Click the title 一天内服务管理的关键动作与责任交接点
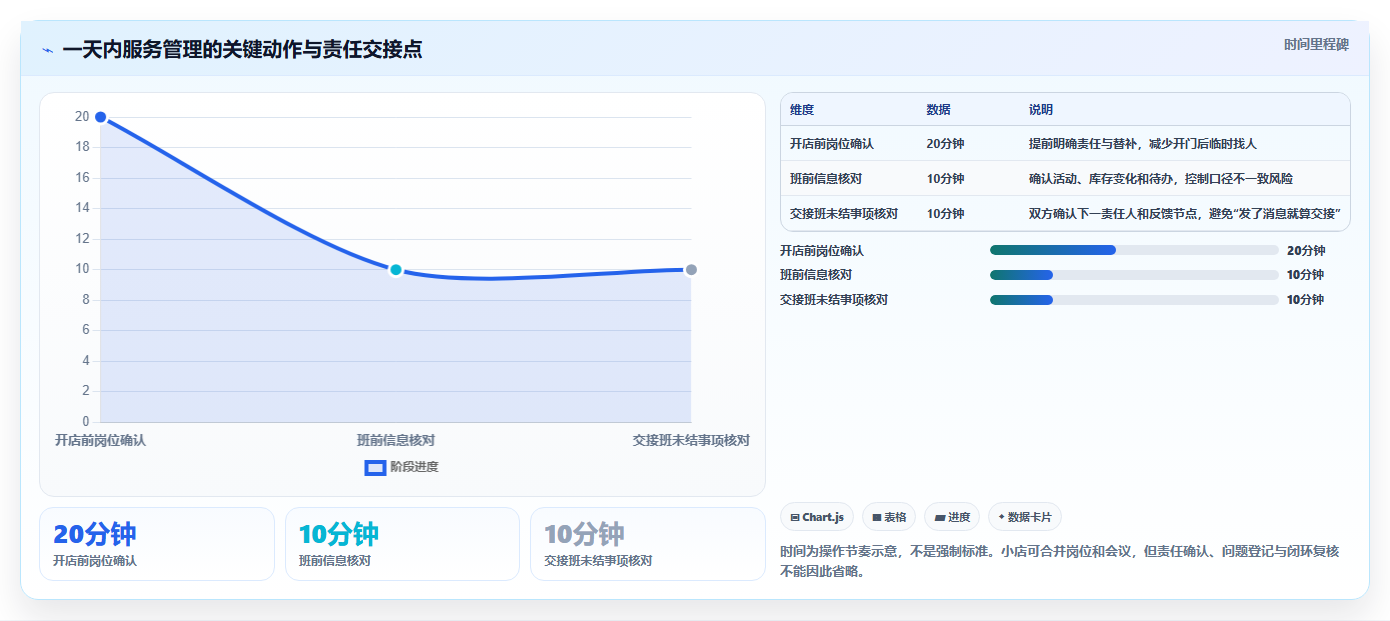The image size is (1390, 621). click(242, 50)
